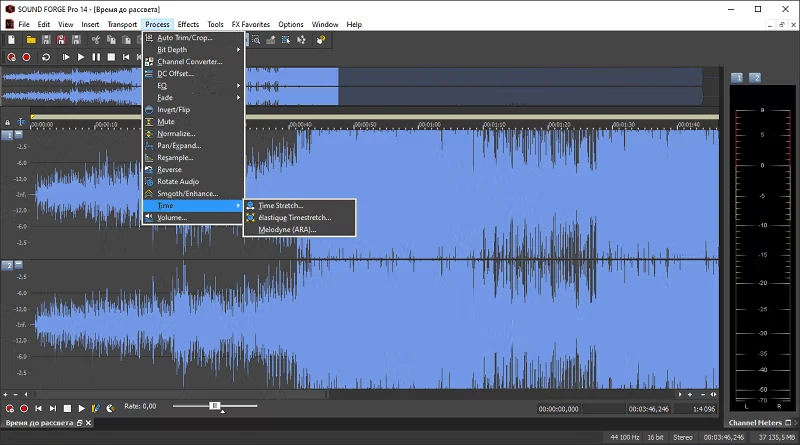Image resolution: width=800 pixels, height=445 pixels.
Task: Toggle channel 1 button above the meters
Action: pyautogui.click(x=738, y=77)
